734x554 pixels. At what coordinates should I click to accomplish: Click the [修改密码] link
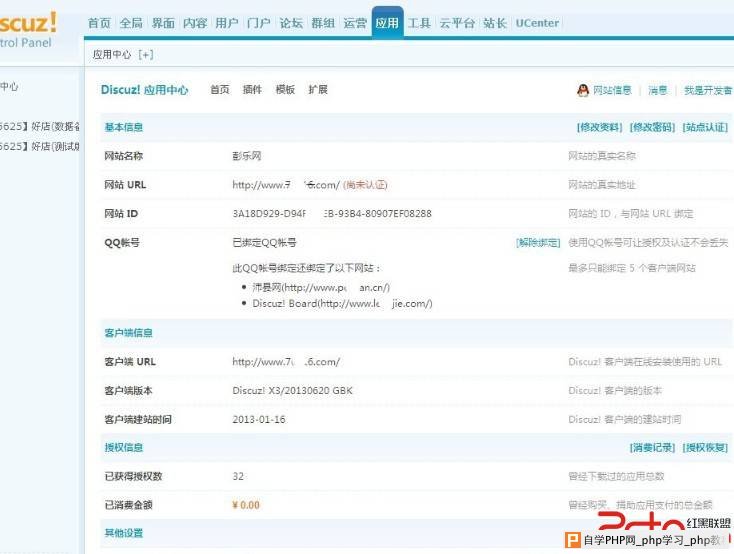[652, 127]
